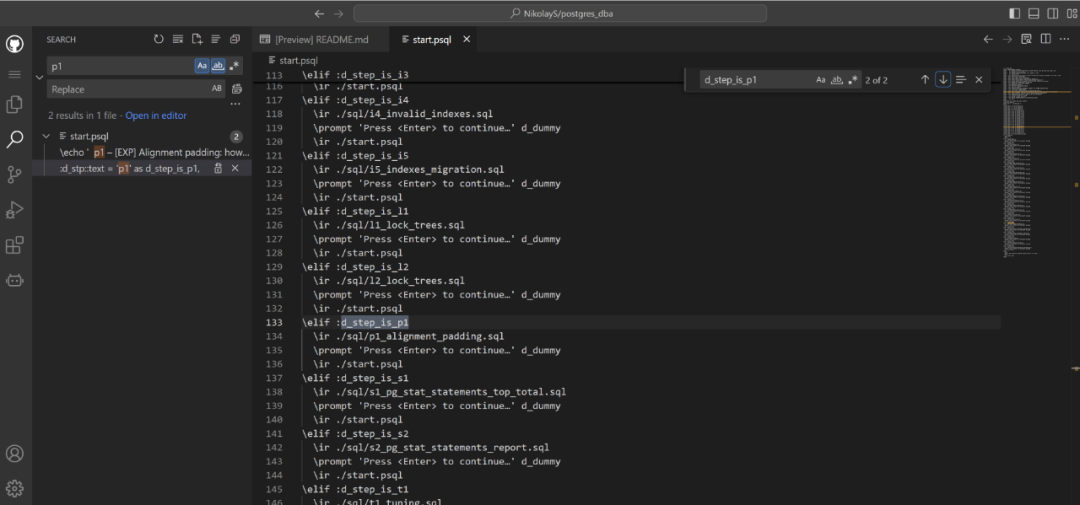This screenshot has width=1080, height=505.
Task: Open the NikolayS/postgres_dba command center
Action: [560, 13]
